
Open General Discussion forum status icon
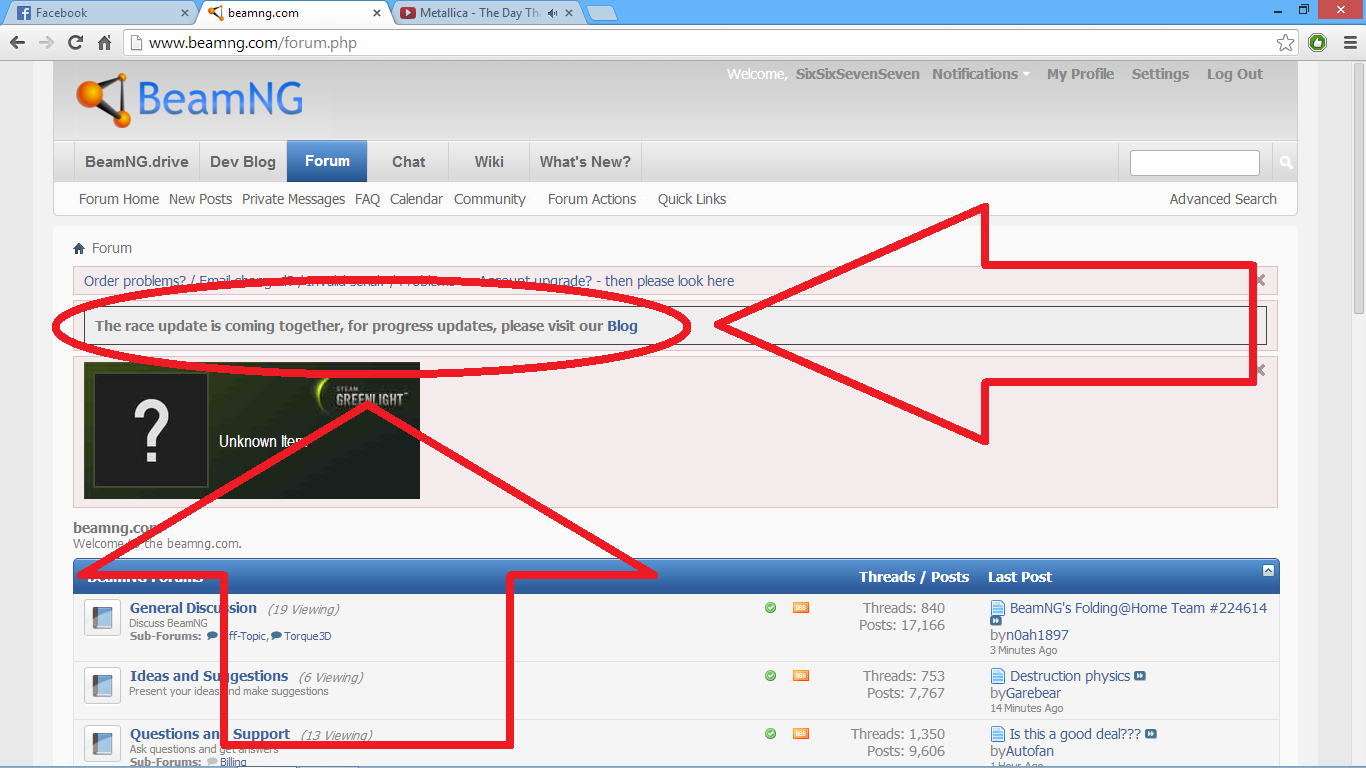[x=102, y=618]
